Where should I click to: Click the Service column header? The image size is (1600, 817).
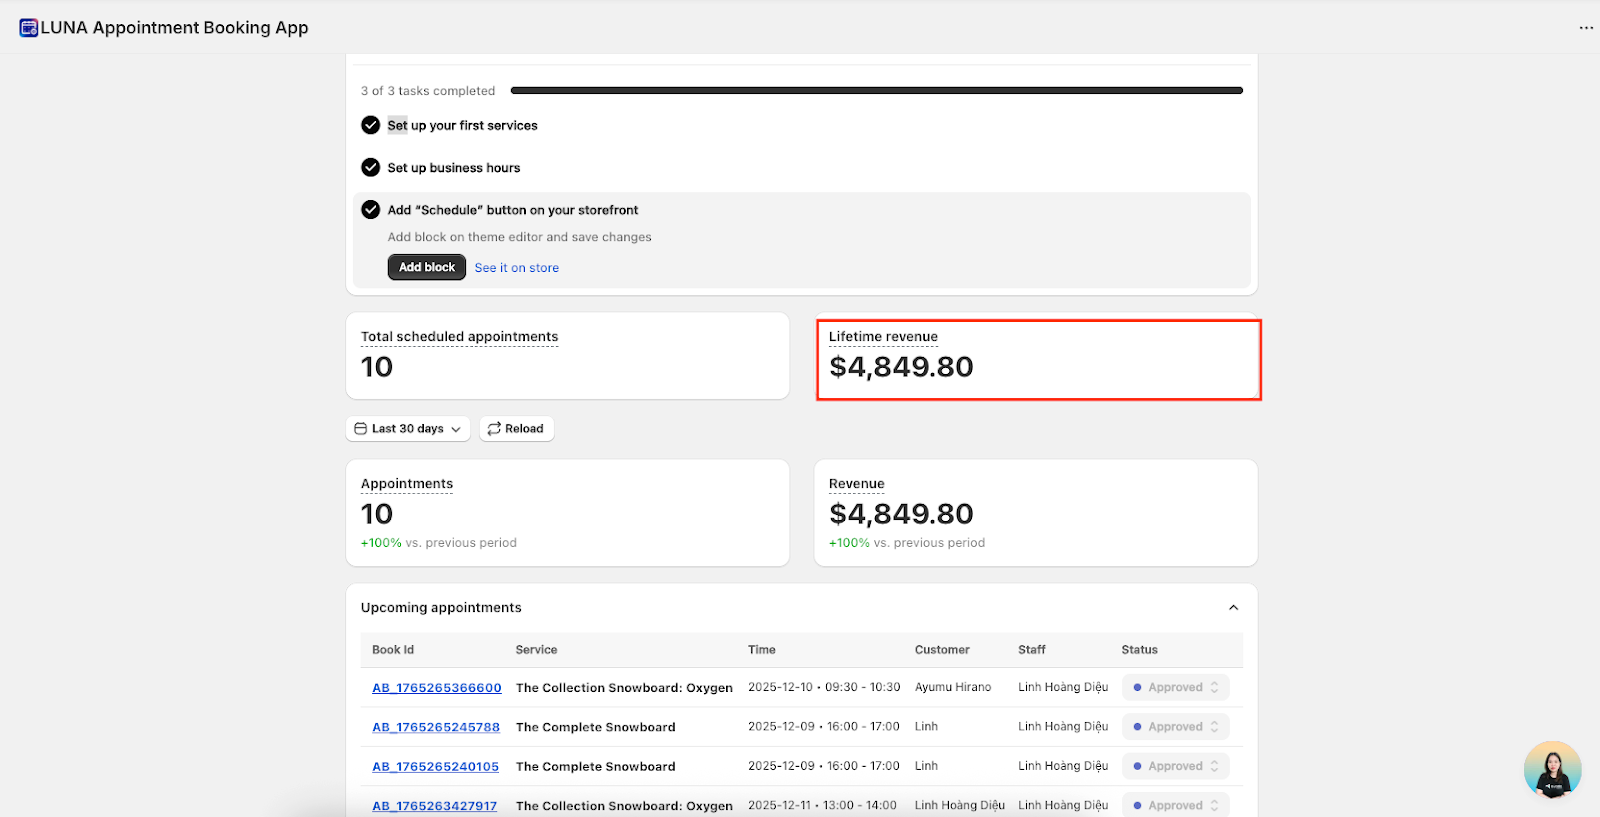(536, 650)
